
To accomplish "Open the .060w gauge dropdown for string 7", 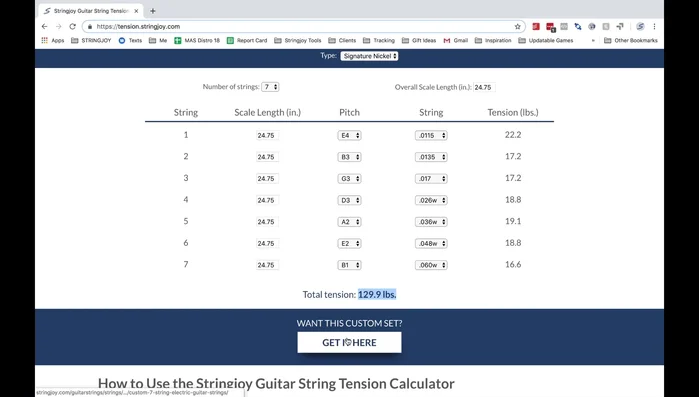I will [x=431, y=265].
